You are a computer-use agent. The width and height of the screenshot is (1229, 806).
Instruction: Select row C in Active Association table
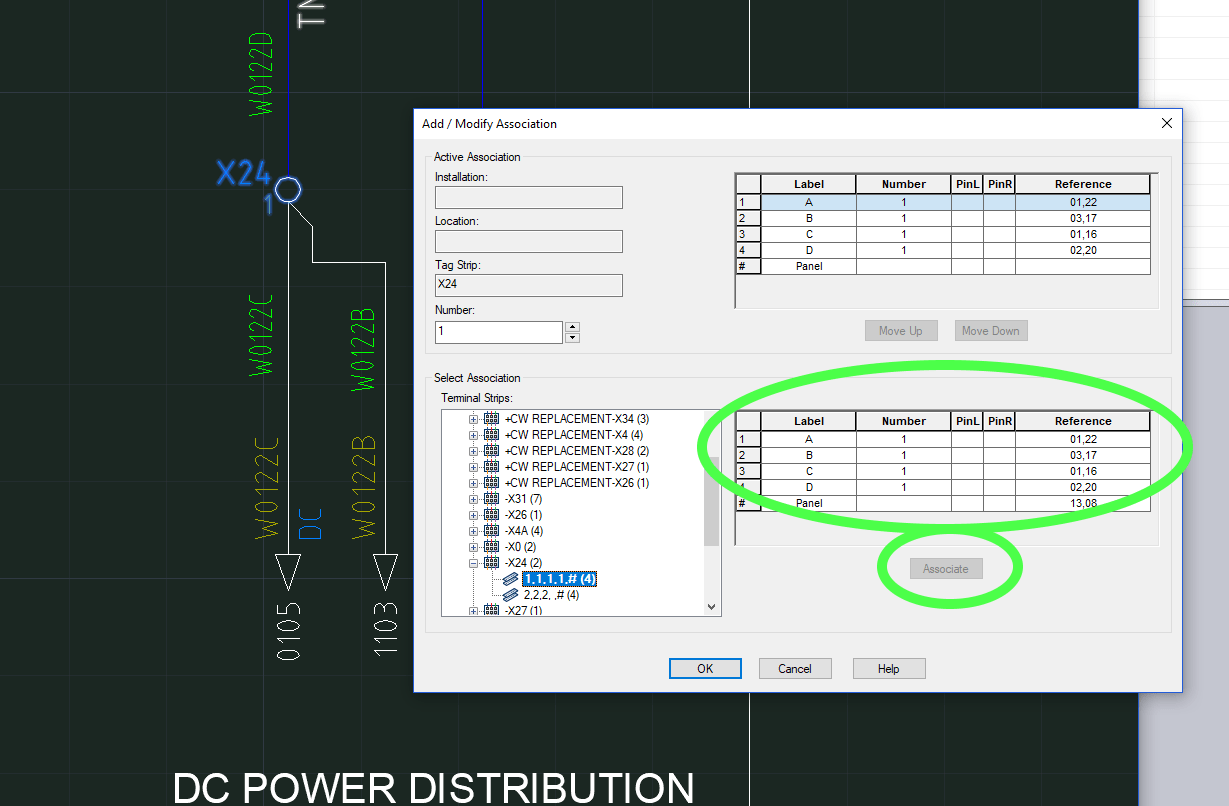pyautogui.click(x=943, y=234)
